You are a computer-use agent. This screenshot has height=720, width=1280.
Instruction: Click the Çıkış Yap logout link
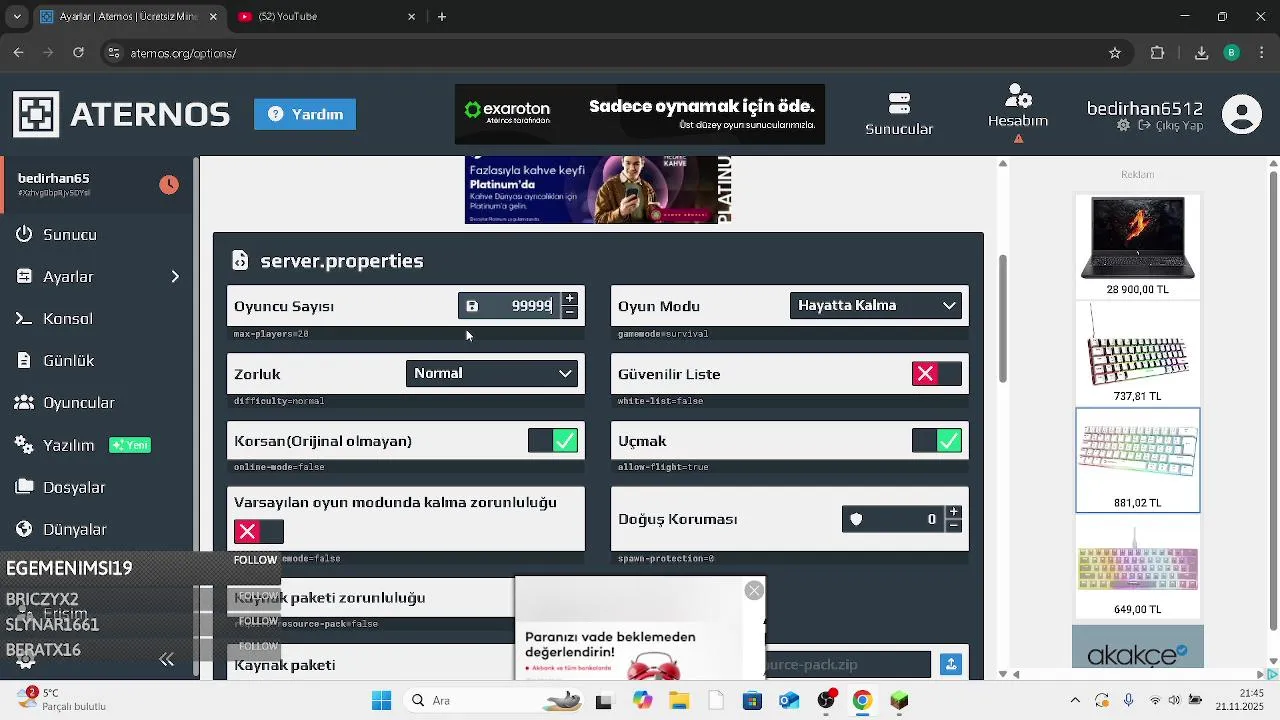pyautogui.click(x=1170, y=126)
